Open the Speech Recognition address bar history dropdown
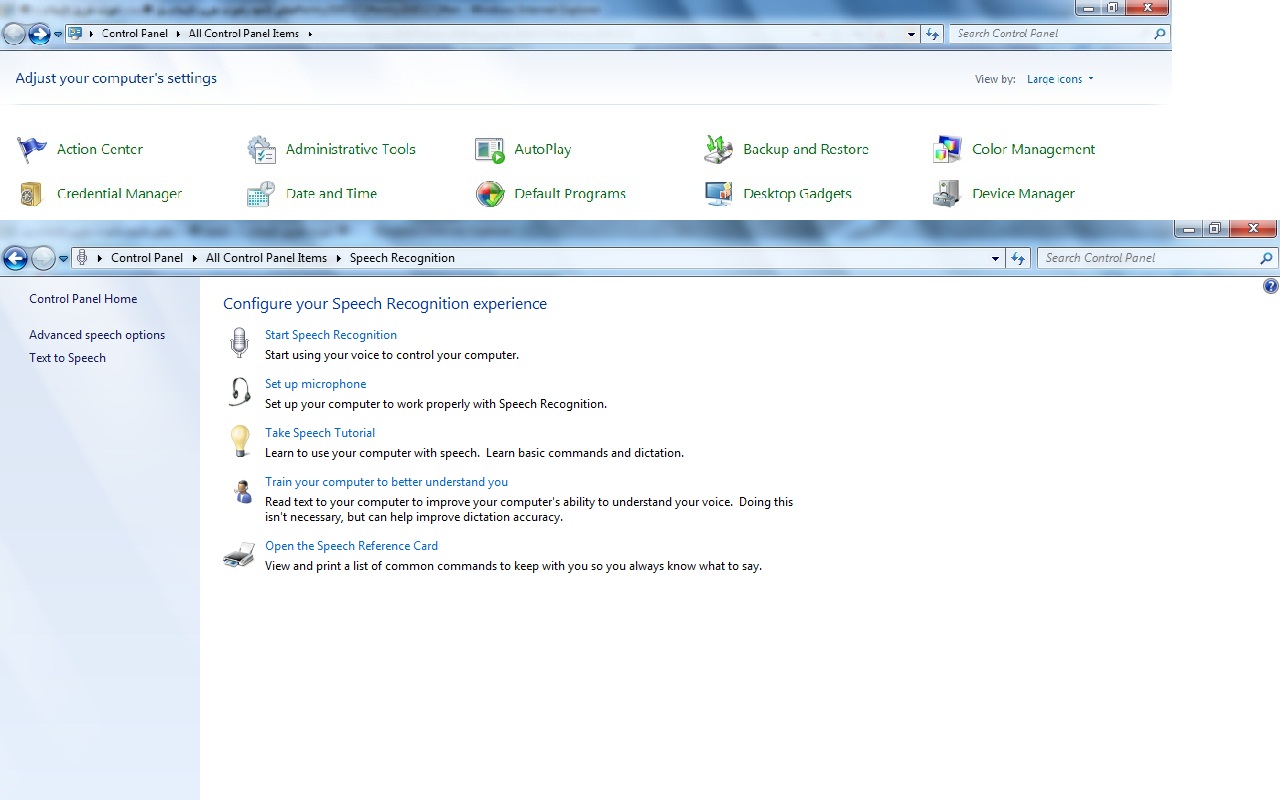The width and height of the screenshot is (1280, 800). (x=995, y=259)
